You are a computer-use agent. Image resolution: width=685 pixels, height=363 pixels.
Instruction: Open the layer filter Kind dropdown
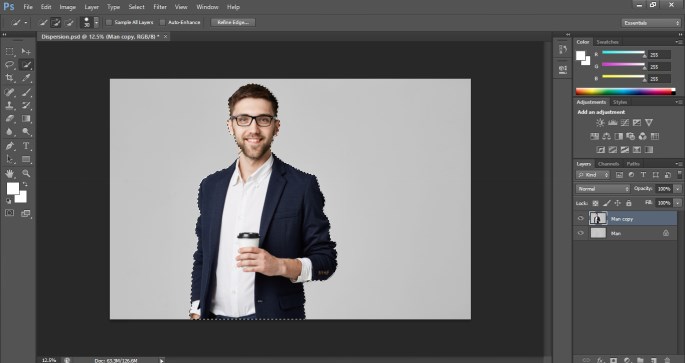pos(593,175)
